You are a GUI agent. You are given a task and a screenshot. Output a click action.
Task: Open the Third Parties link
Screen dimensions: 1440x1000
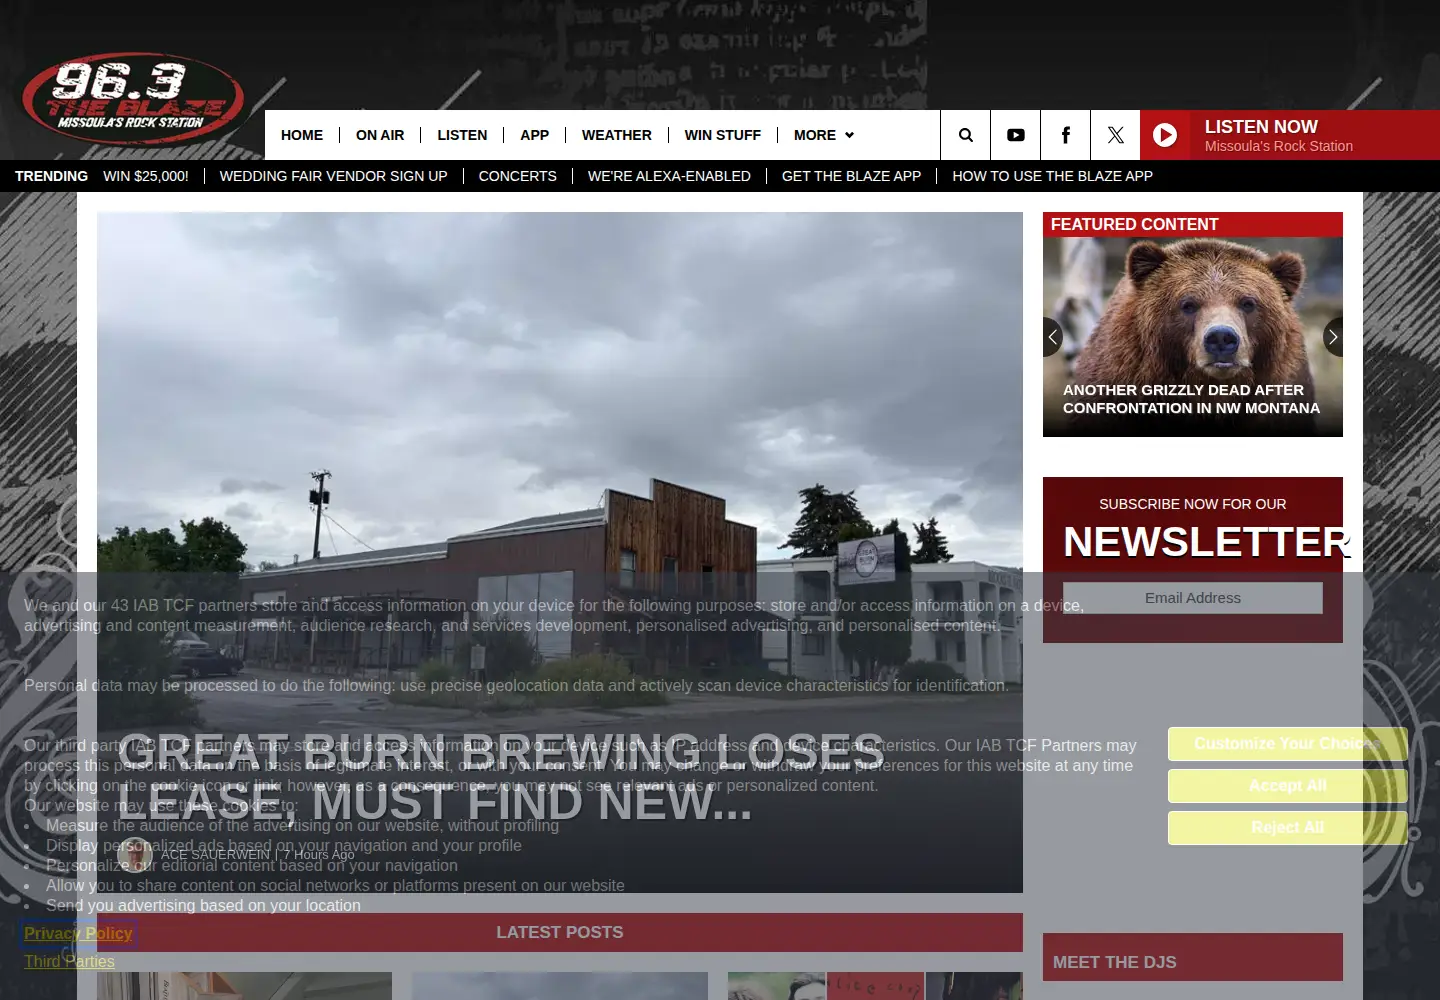pos(69,961)
